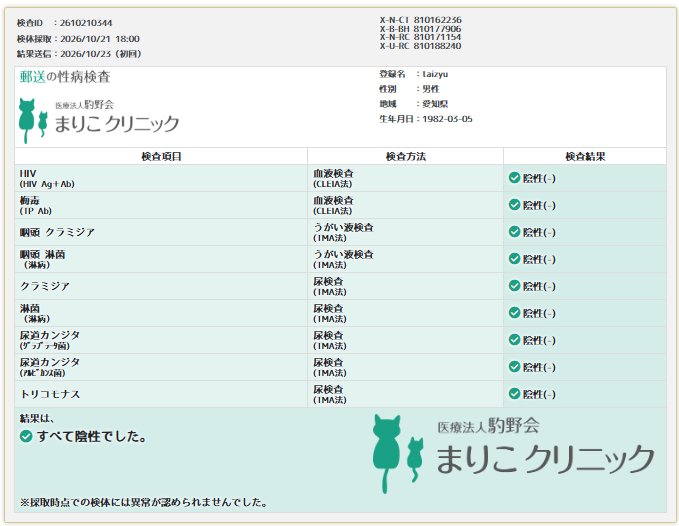Click the 採取時点での検体 footnote text
679x526 pixels.
[143, 502]
